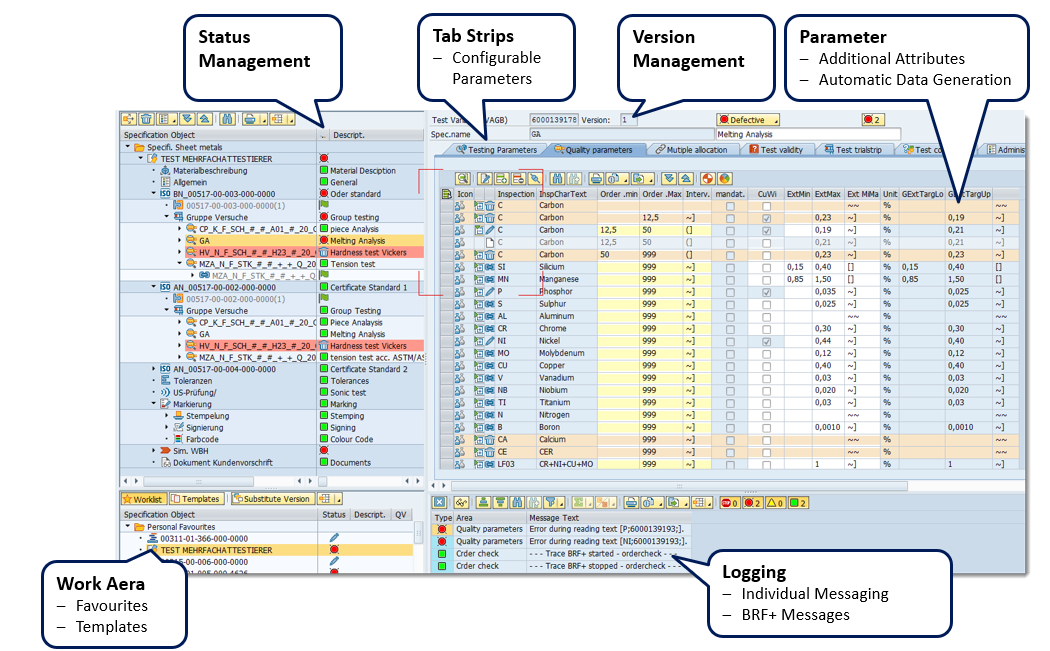Screen dimensions: 1050x651
Task: Click the Version input field
Action: point(627,120)
